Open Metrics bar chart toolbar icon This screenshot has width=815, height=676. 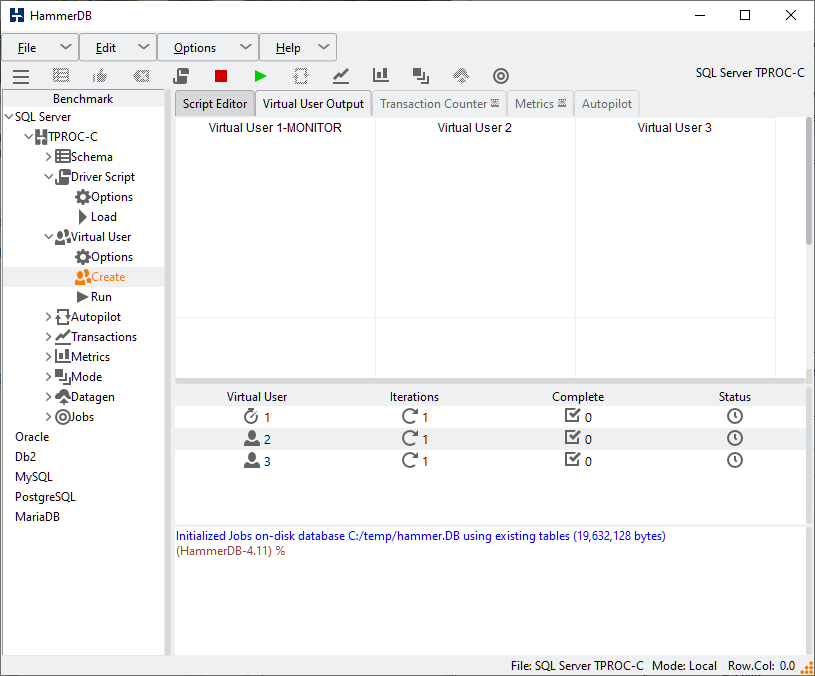point(380,75)
